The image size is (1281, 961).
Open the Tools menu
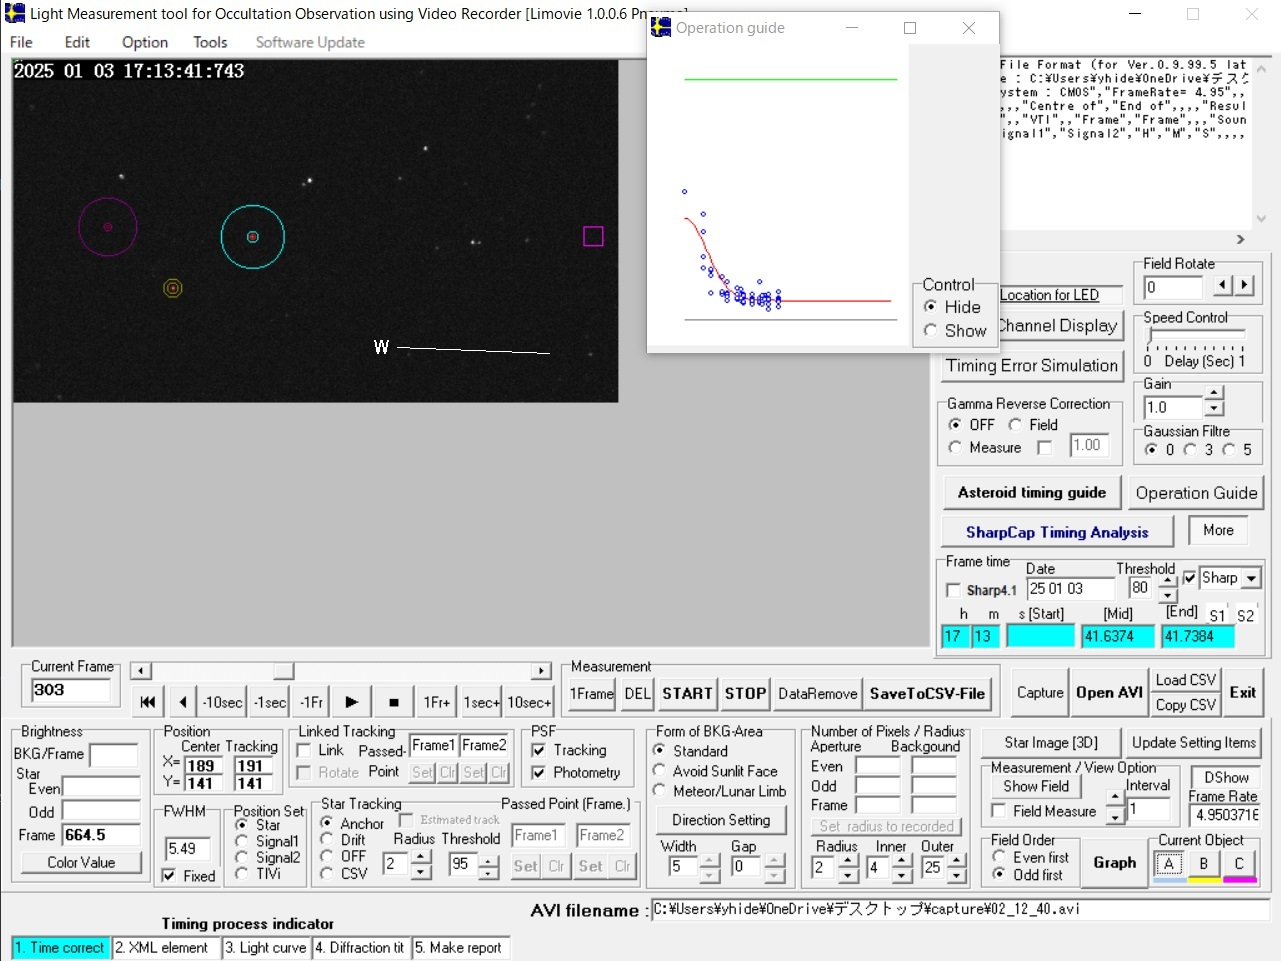click(x=210, y=42)
